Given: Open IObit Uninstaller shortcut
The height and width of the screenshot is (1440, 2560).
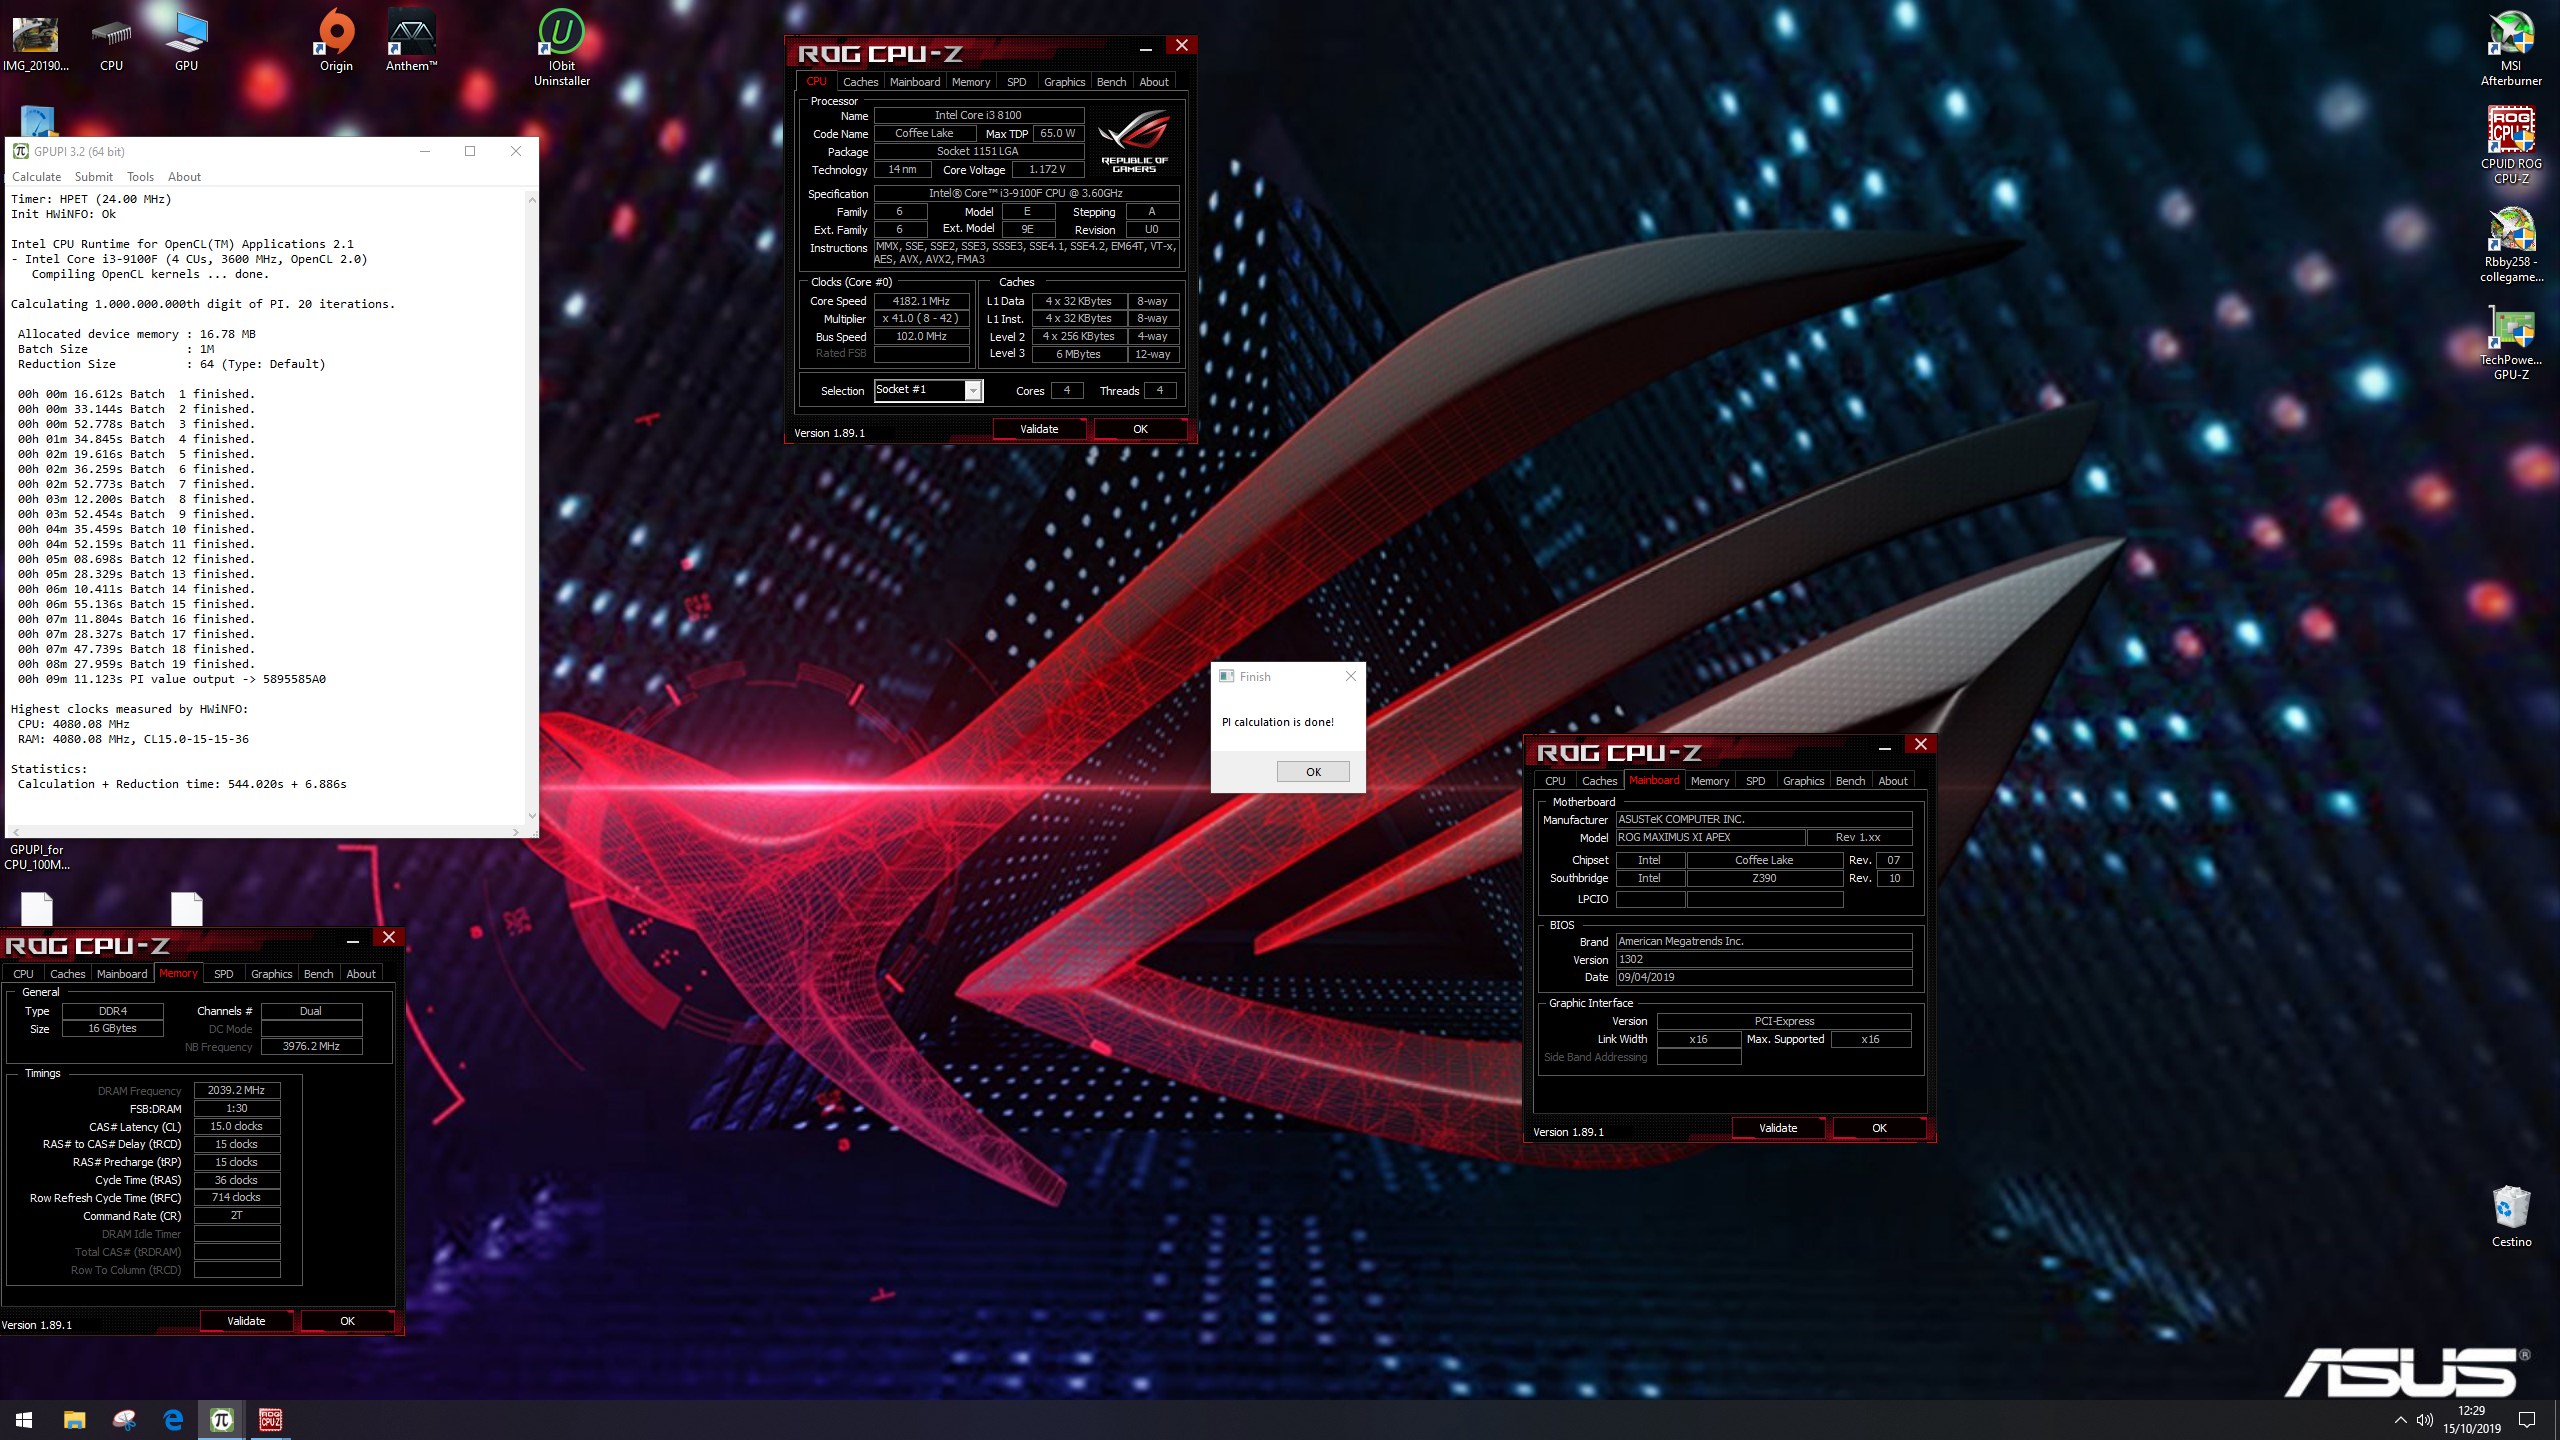Looking at the screenshot, I should pyautogui.click(x=562, y=48).
